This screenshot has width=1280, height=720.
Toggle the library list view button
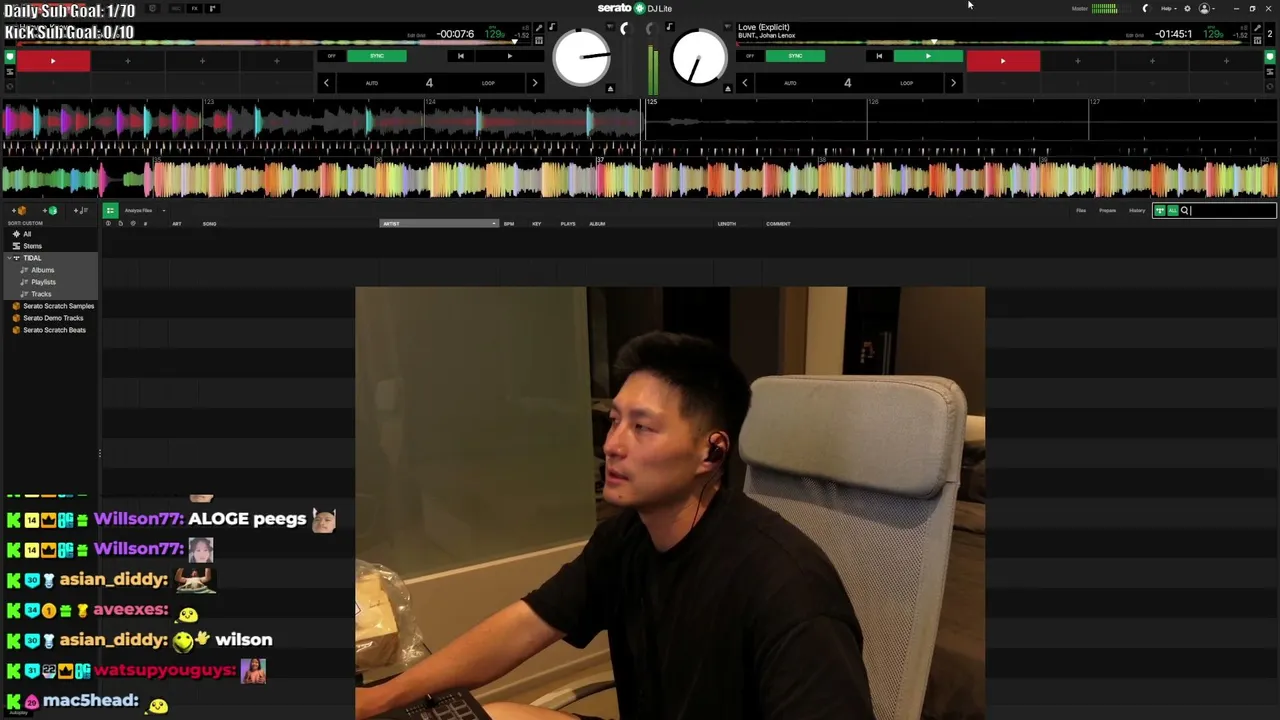point(110,211)
